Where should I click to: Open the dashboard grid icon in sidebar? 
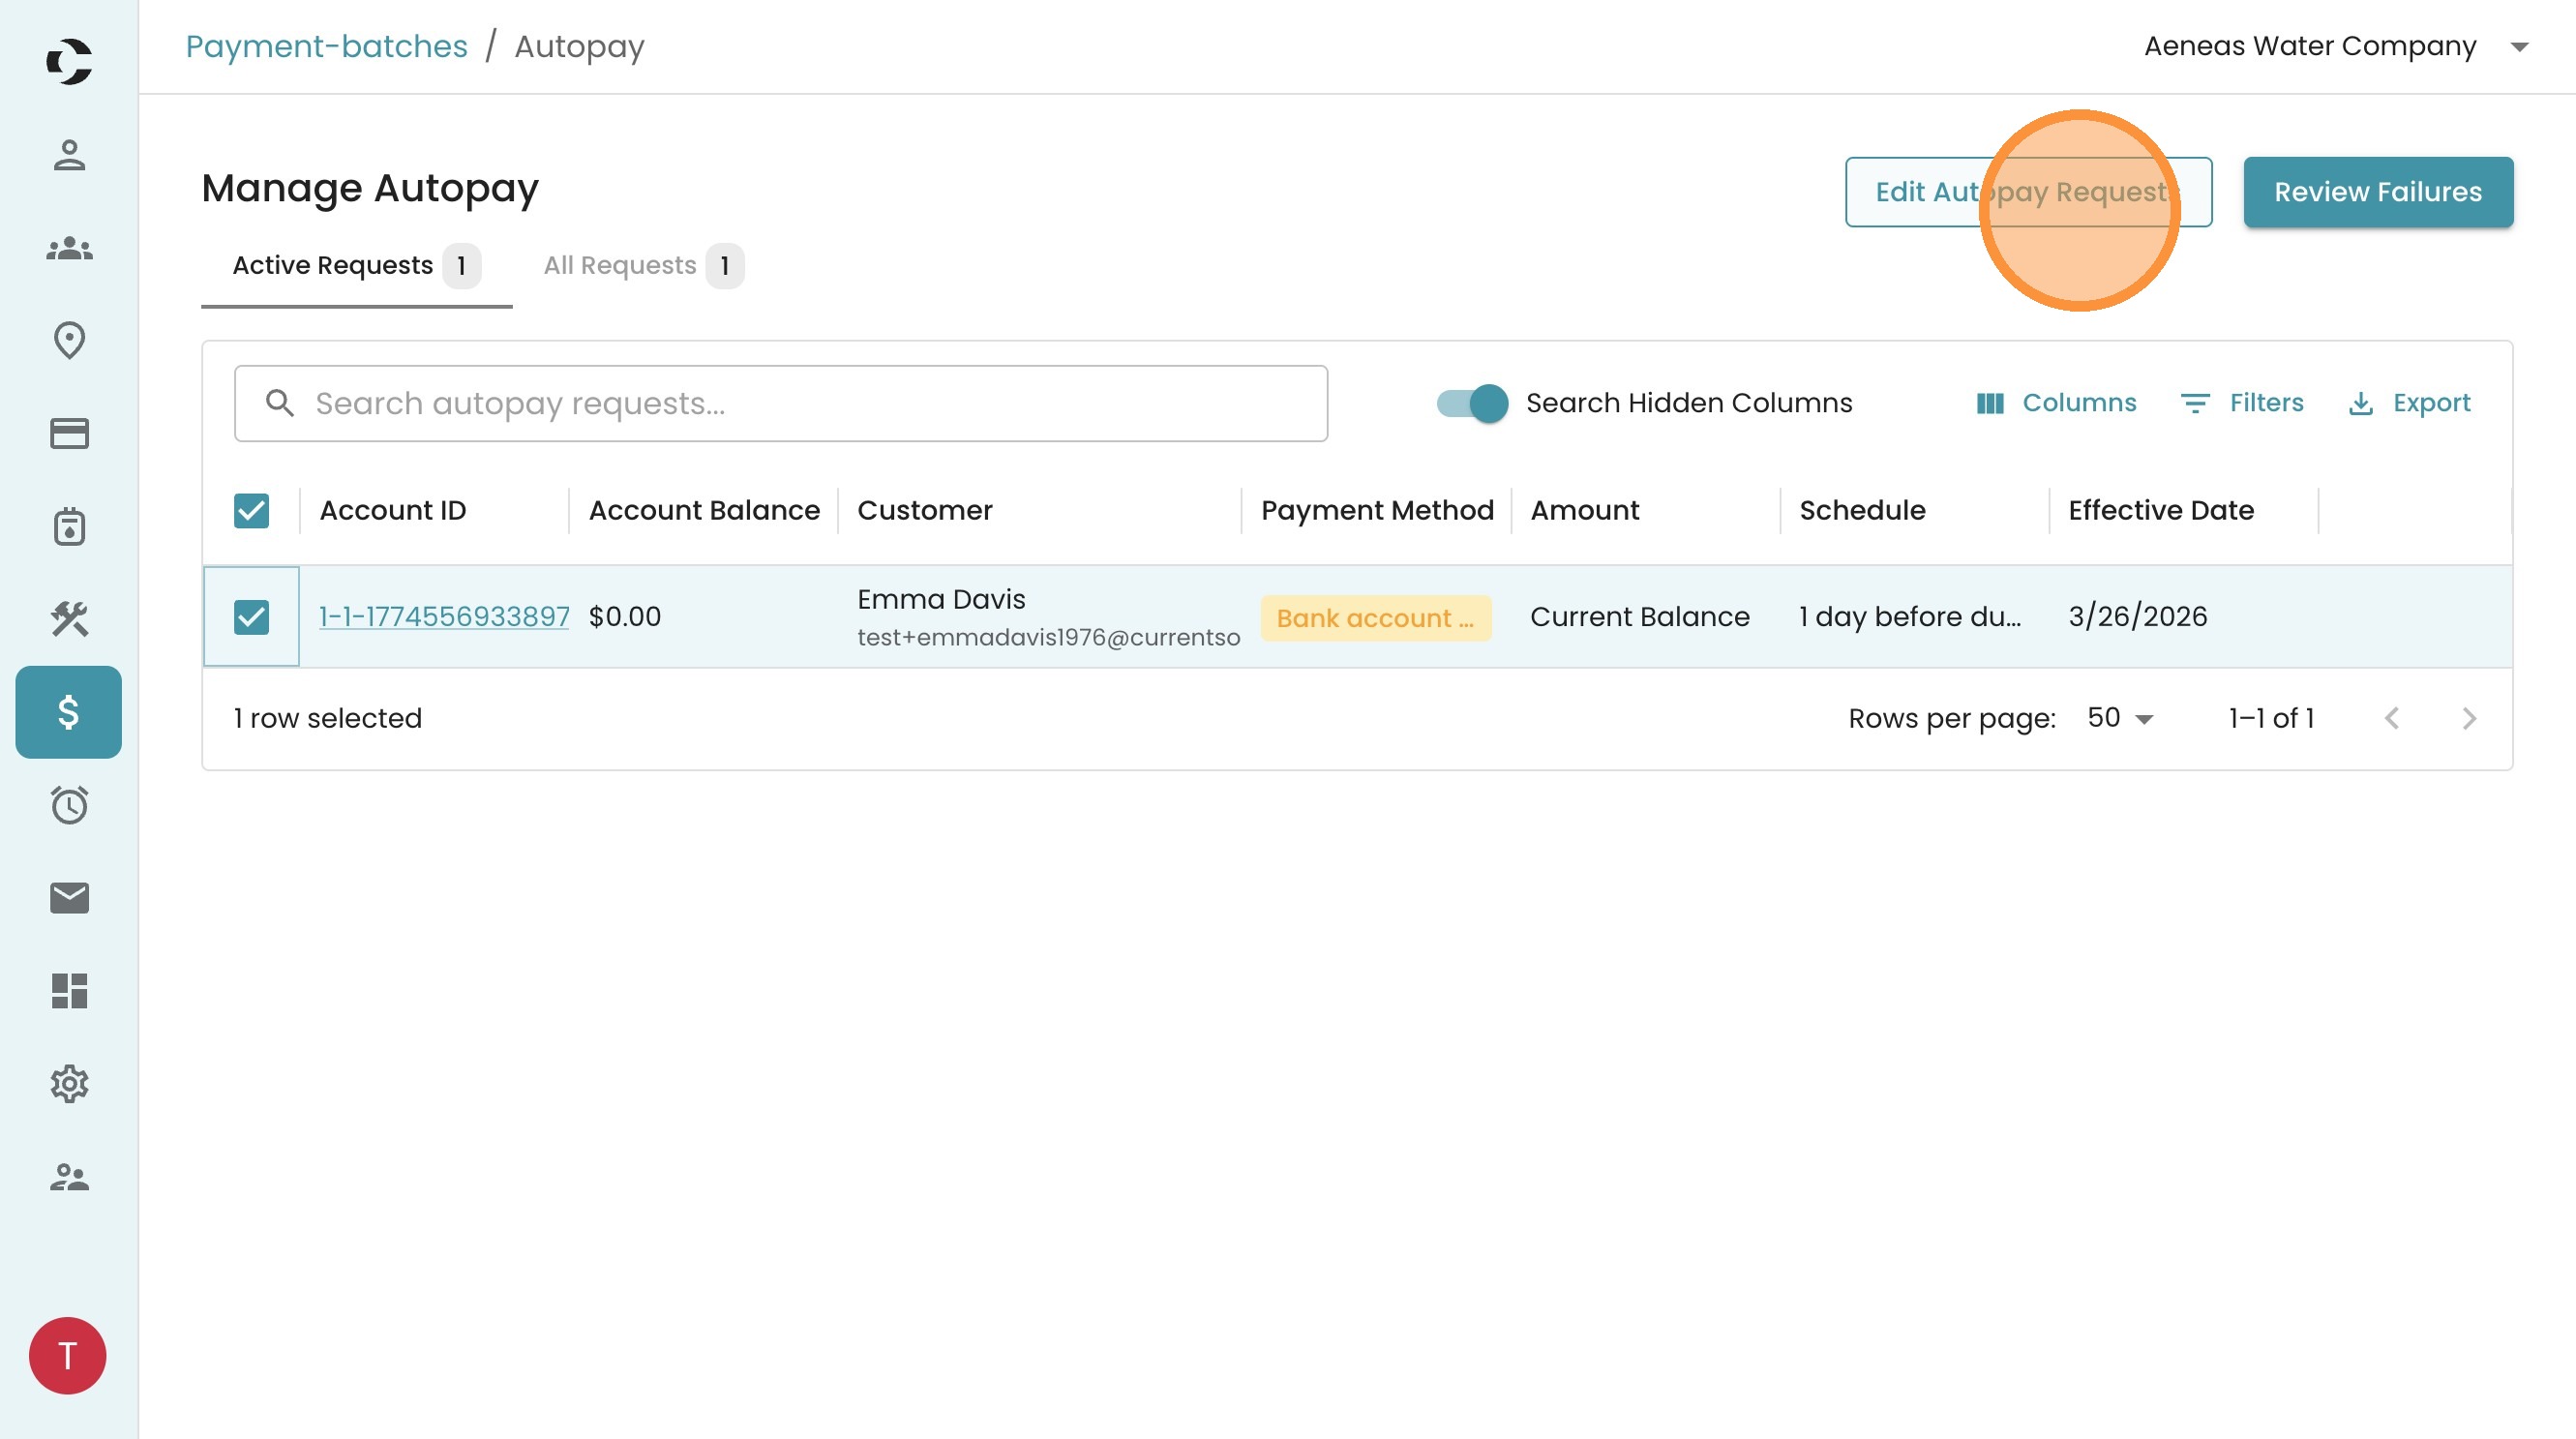click(x=69, y=991)
